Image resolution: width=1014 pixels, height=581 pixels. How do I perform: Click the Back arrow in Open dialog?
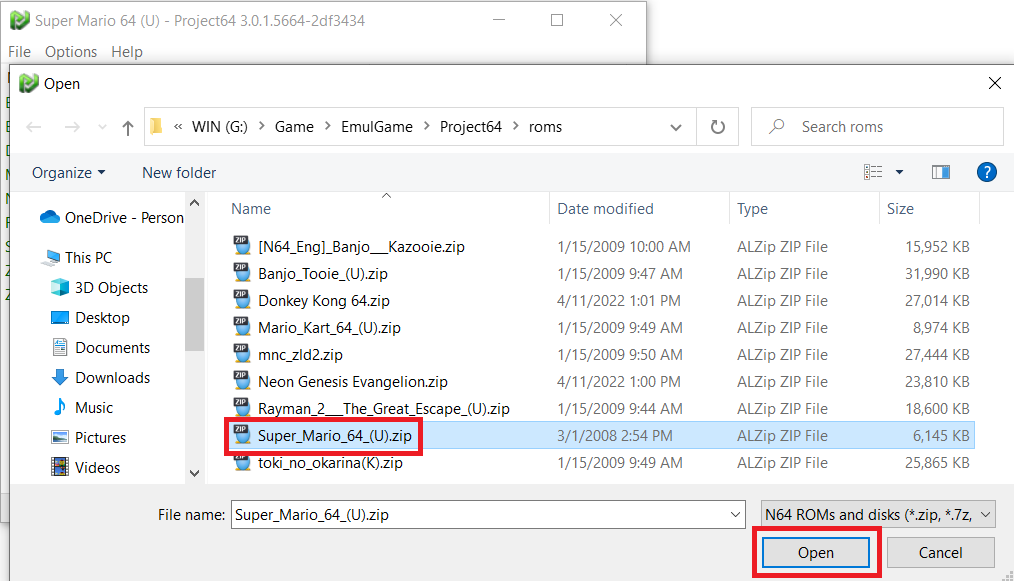pyautogui.click(x=34, y=127)
